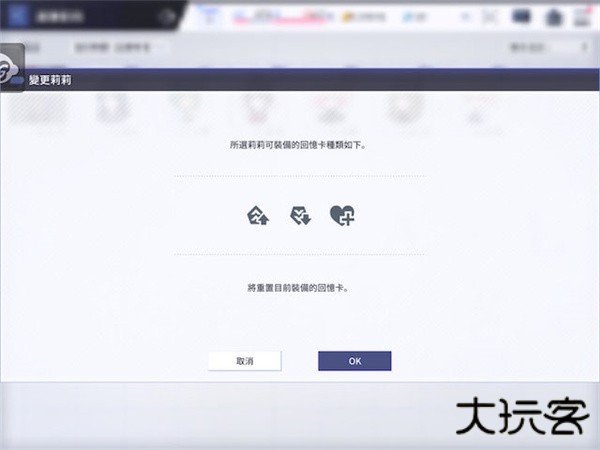This screenshot has width=600, height=450.
Task: Click the heart-plus recovery card icon
Action: click(342, 216)
